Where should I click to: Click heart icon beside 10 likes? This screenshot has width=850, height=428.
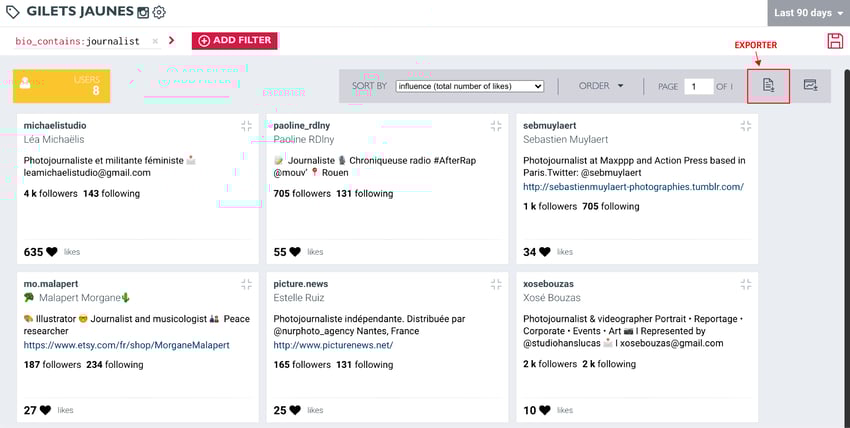coord(545,410)
